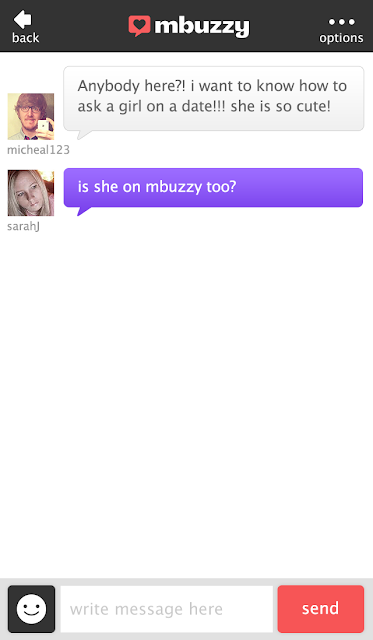Click the word 'cute!' in micheal123's message

pyautogui.click(x=313, y=107)
